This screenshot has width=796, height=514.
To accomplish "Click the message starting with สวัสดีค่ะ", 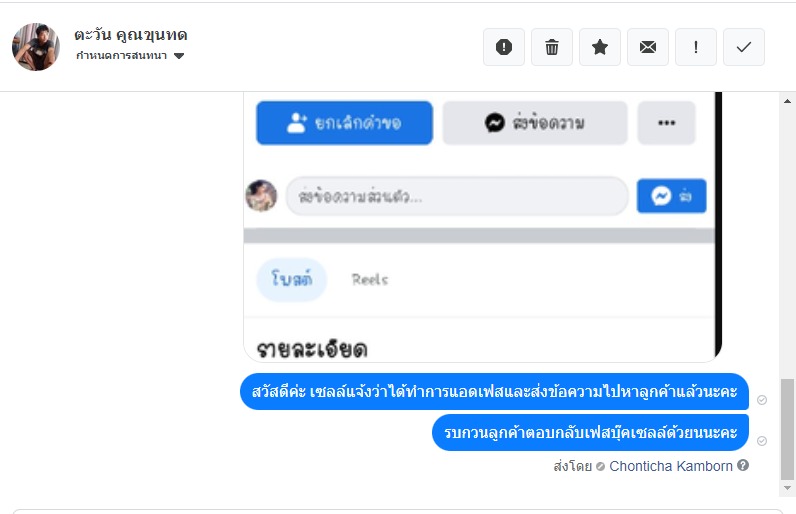I will (494, 392).
